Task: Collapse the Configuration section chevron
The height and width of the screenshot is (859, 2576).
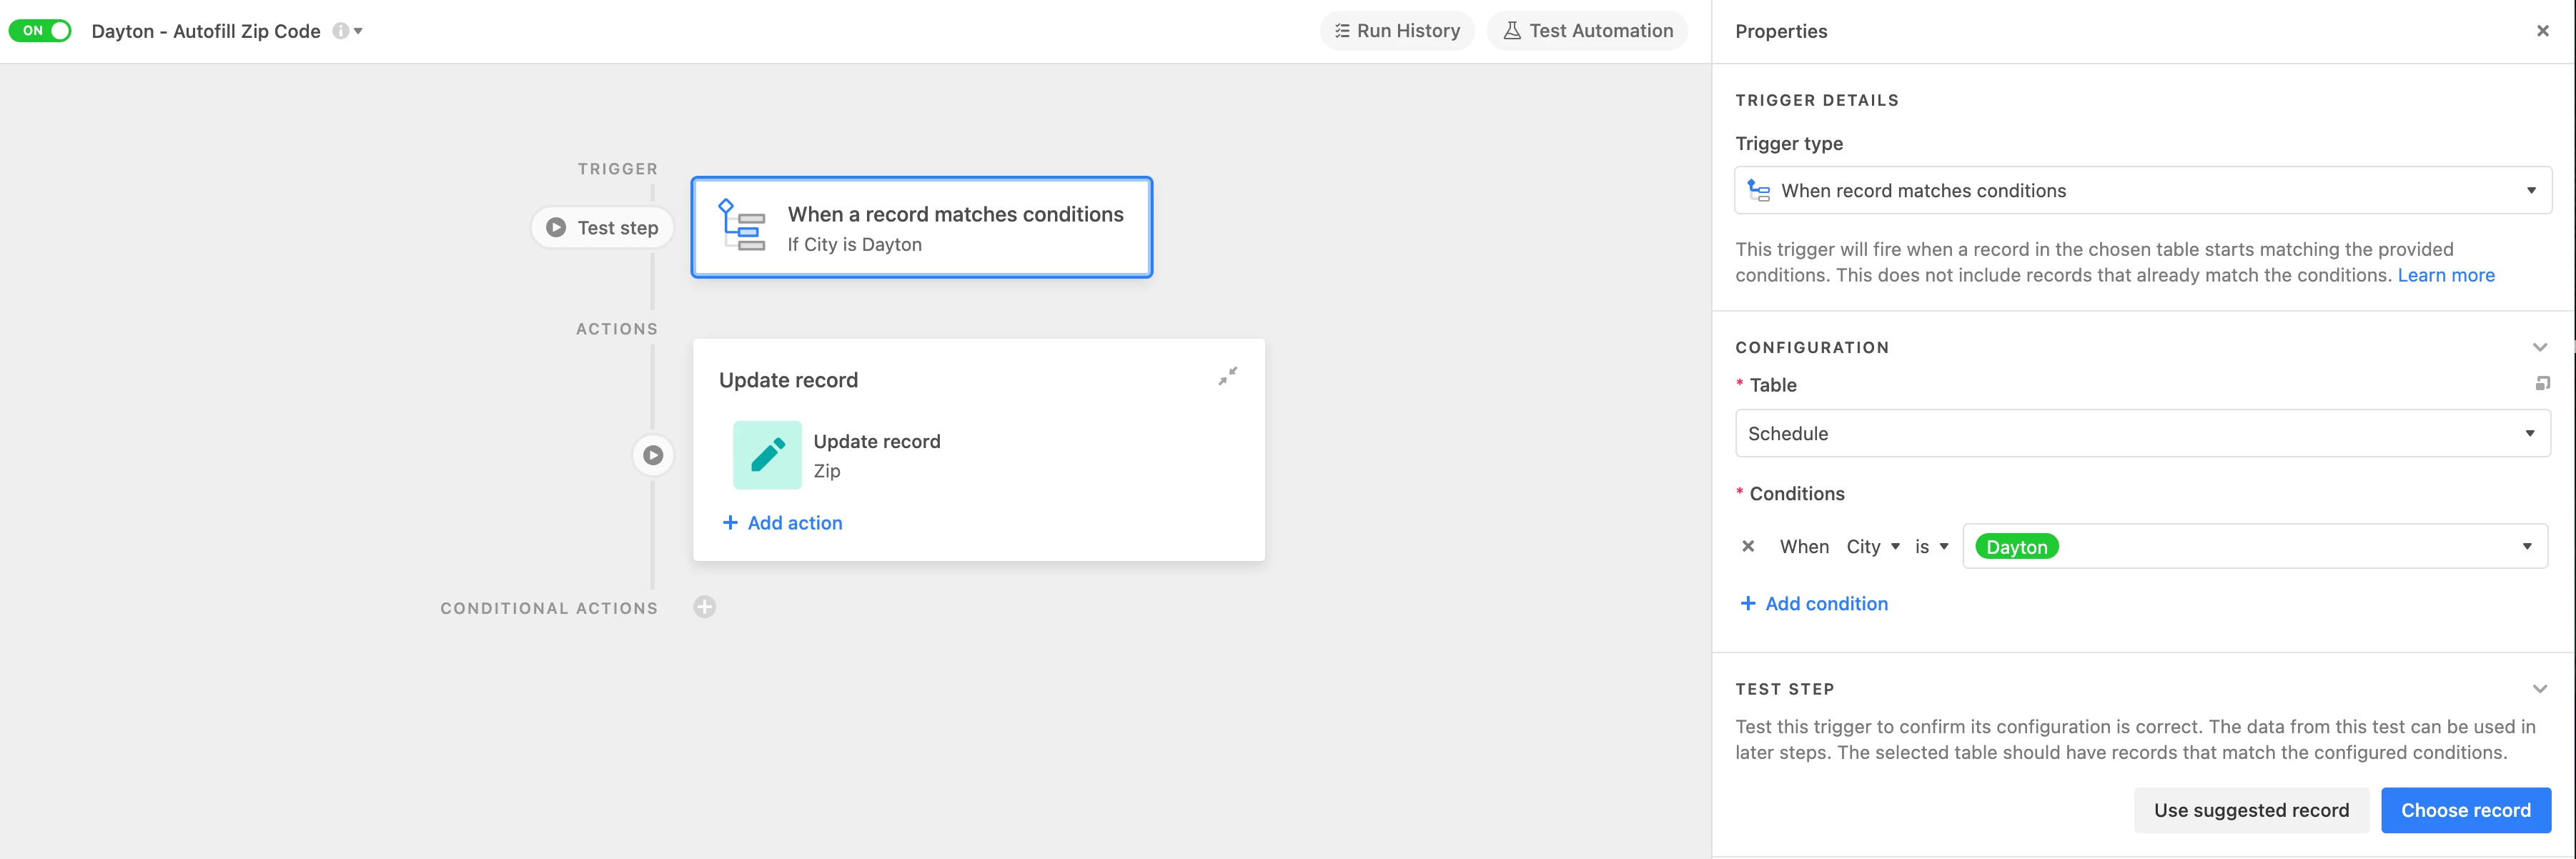Action: (2539, 348)
